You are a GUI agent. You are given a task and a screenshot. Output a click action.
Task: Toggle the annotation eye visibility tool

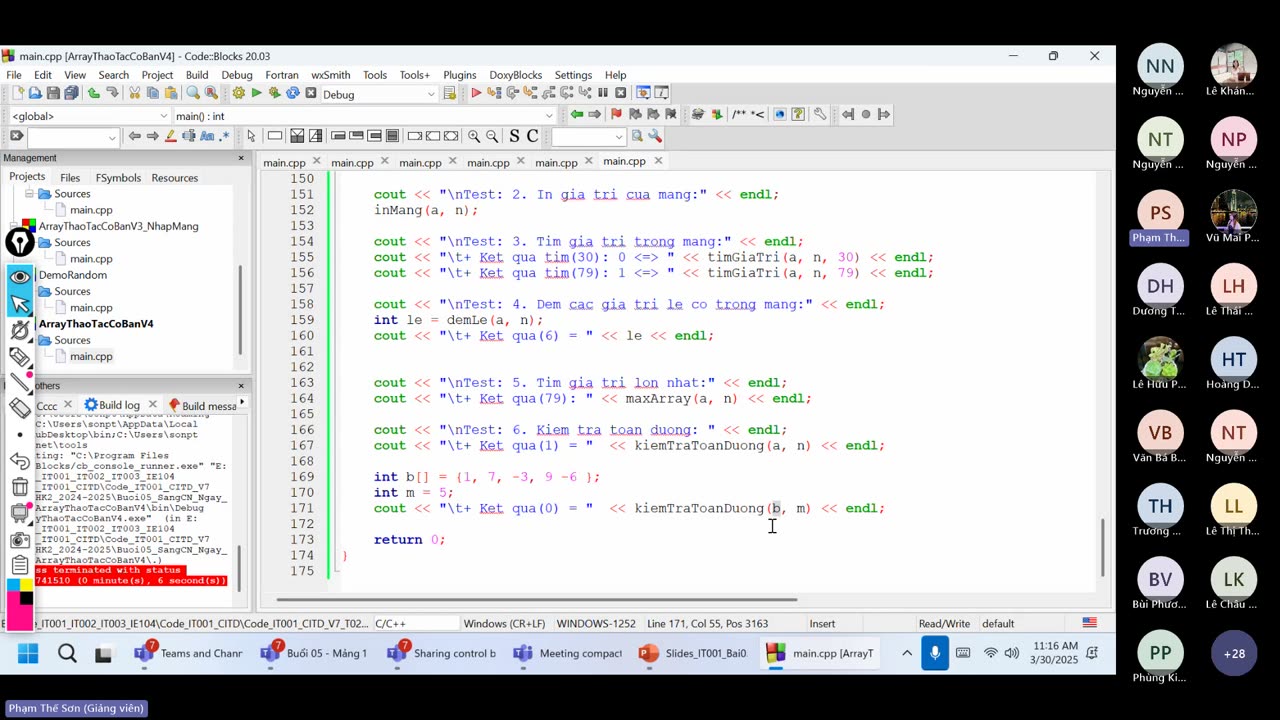[20, 276]
